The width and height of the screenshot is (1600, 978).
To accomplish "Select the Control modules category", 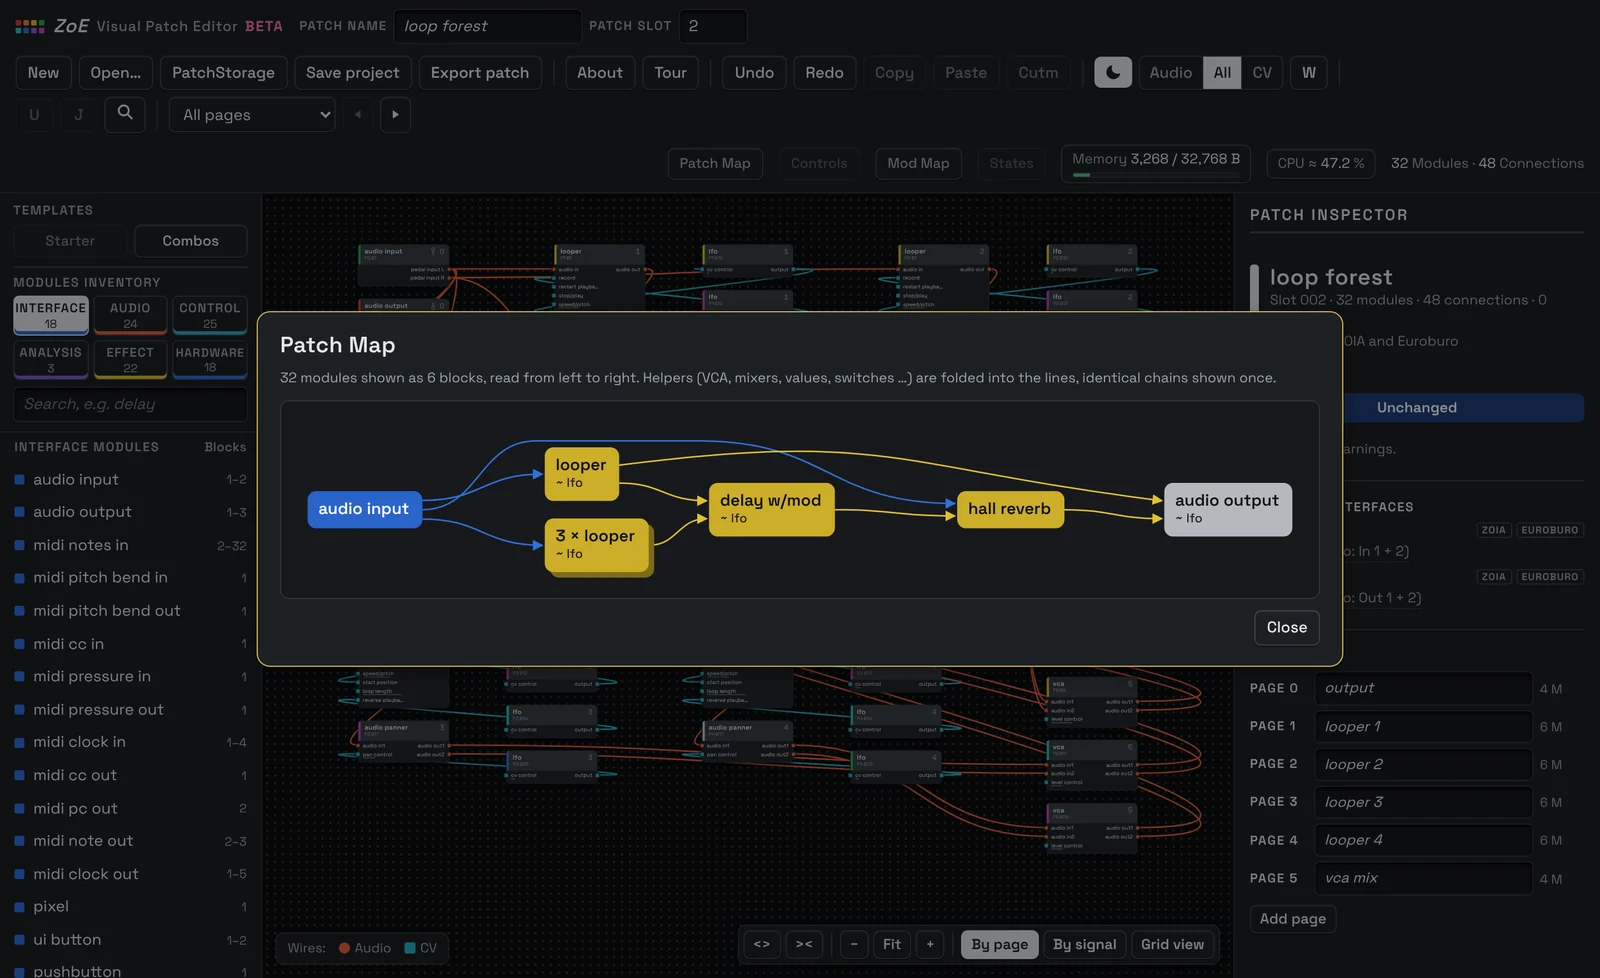I will pyautogui.click(x=210, y=315).
